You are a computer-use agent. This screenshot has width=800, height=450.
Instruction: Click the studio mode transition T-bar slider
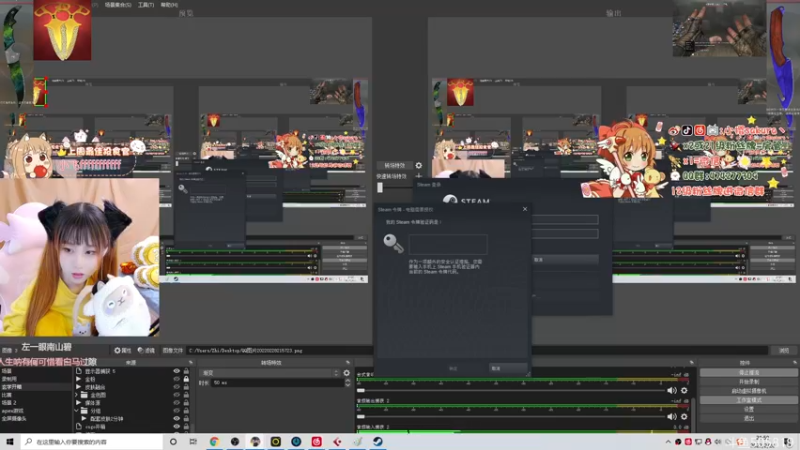pyautogui.click(x=380, y=188)
